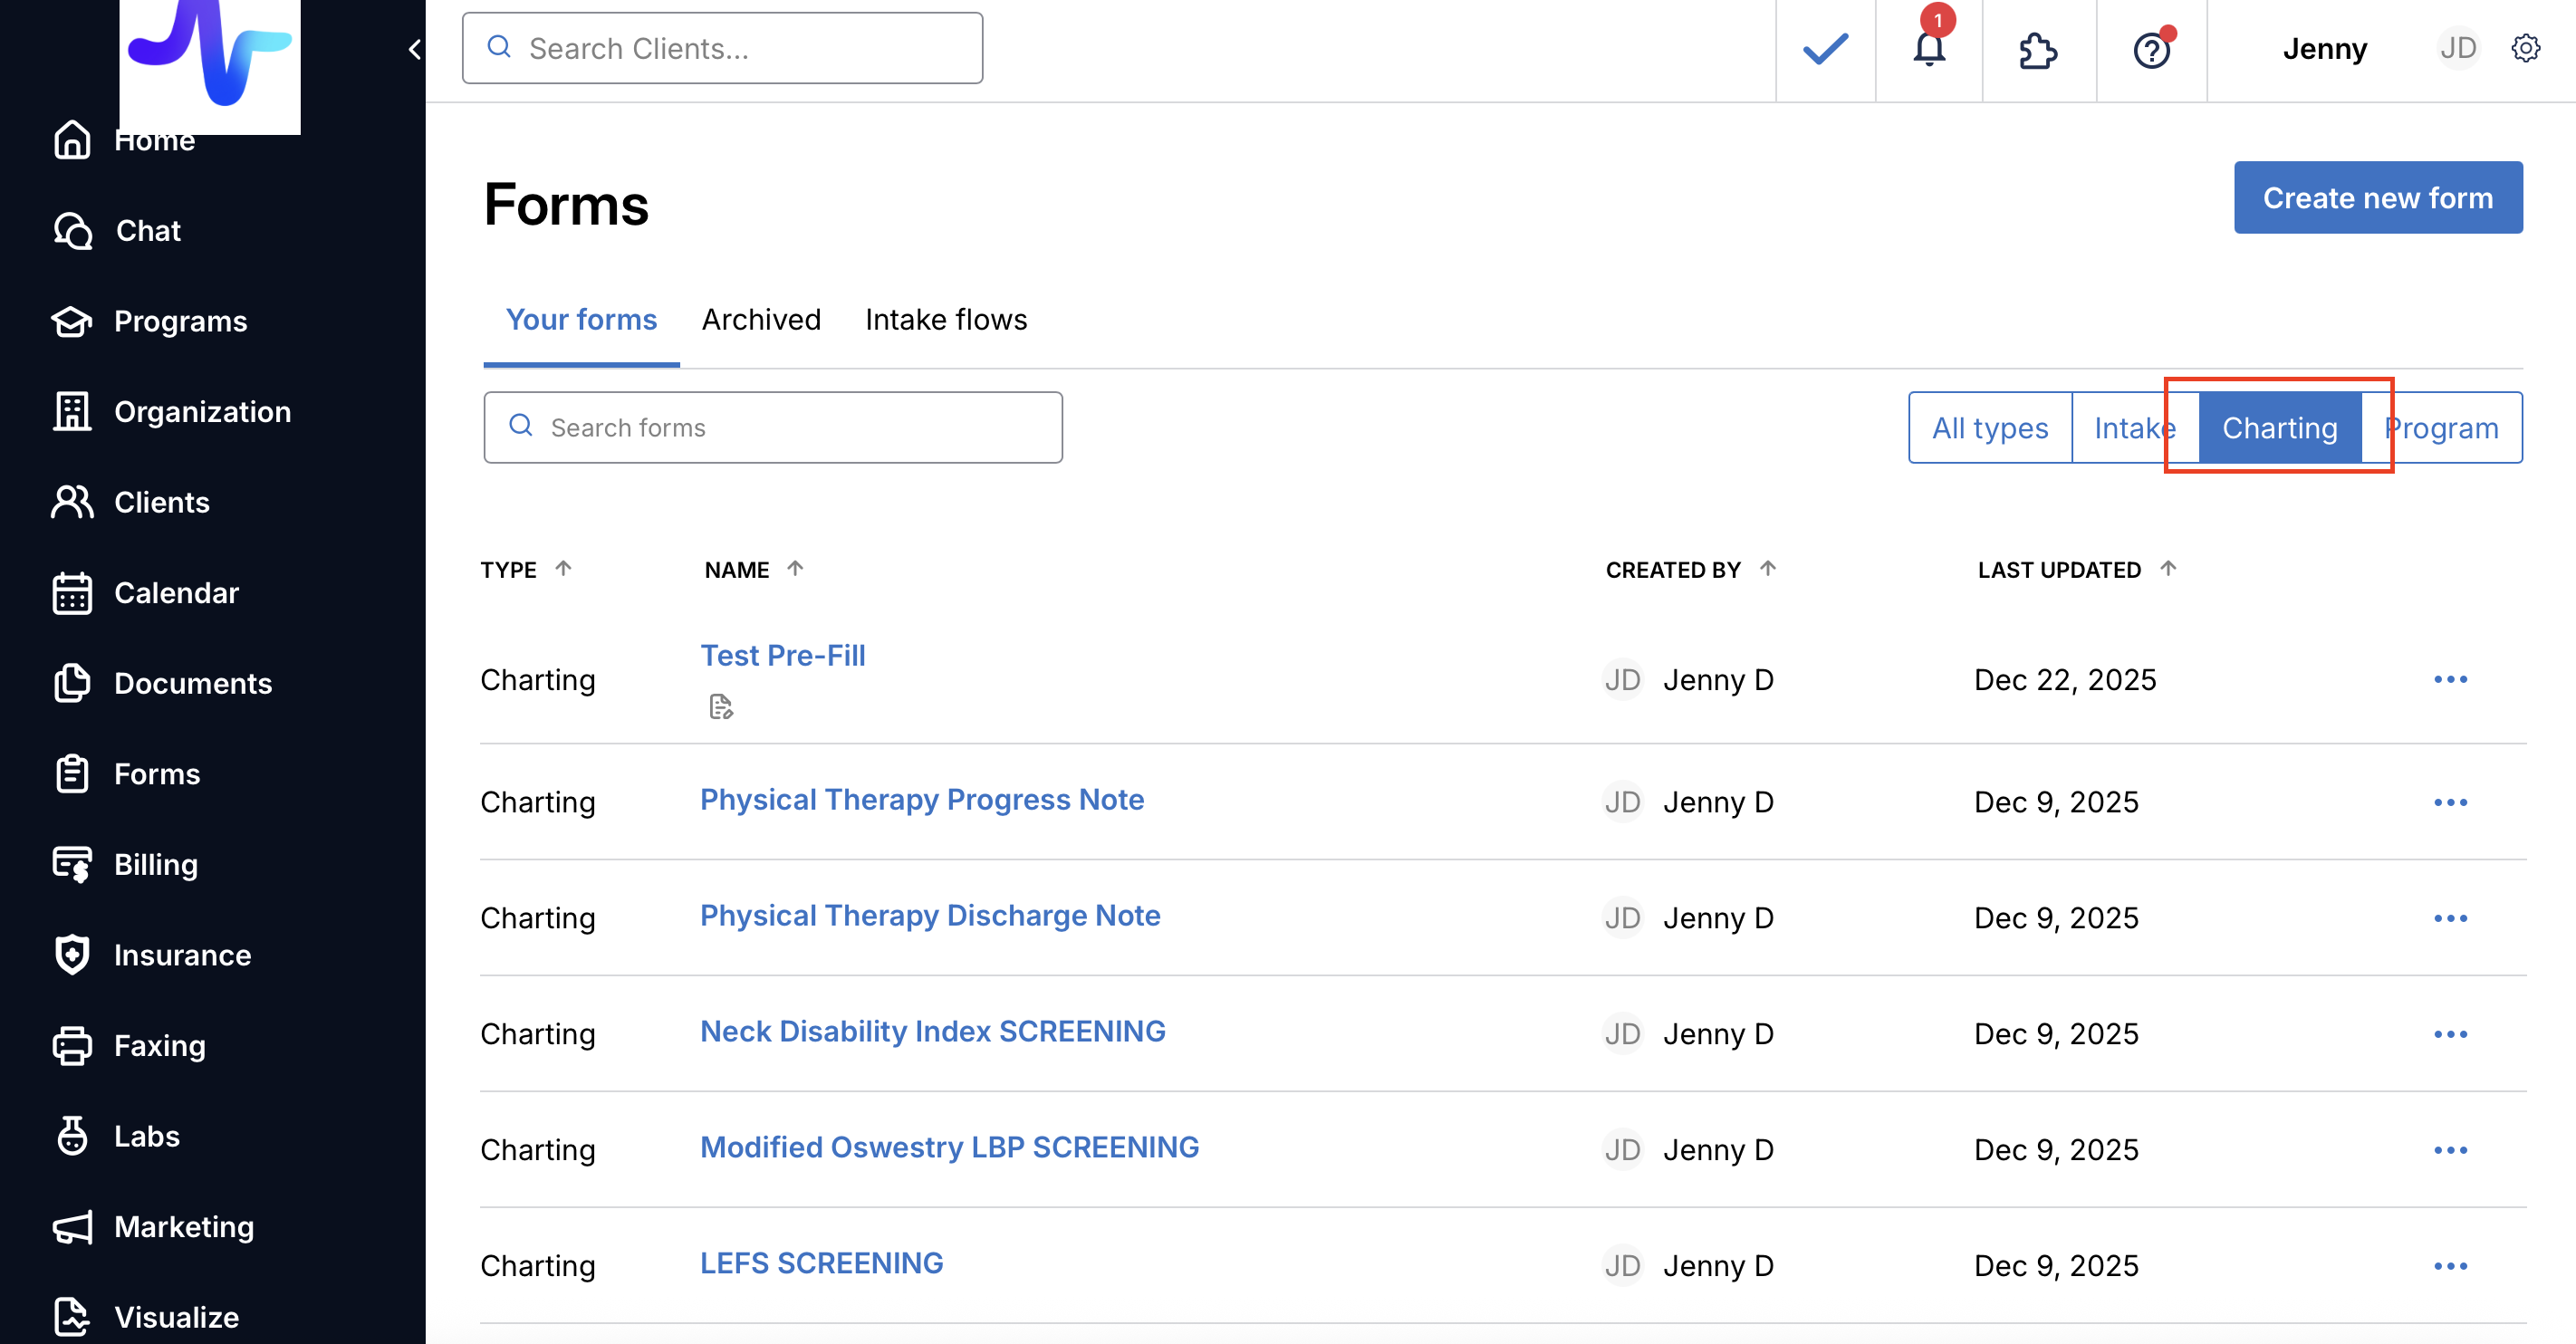Click the pre-fill document icon under Test Pre-Fill
The width and height of the screenshot is (2576, 1344).
721,707
